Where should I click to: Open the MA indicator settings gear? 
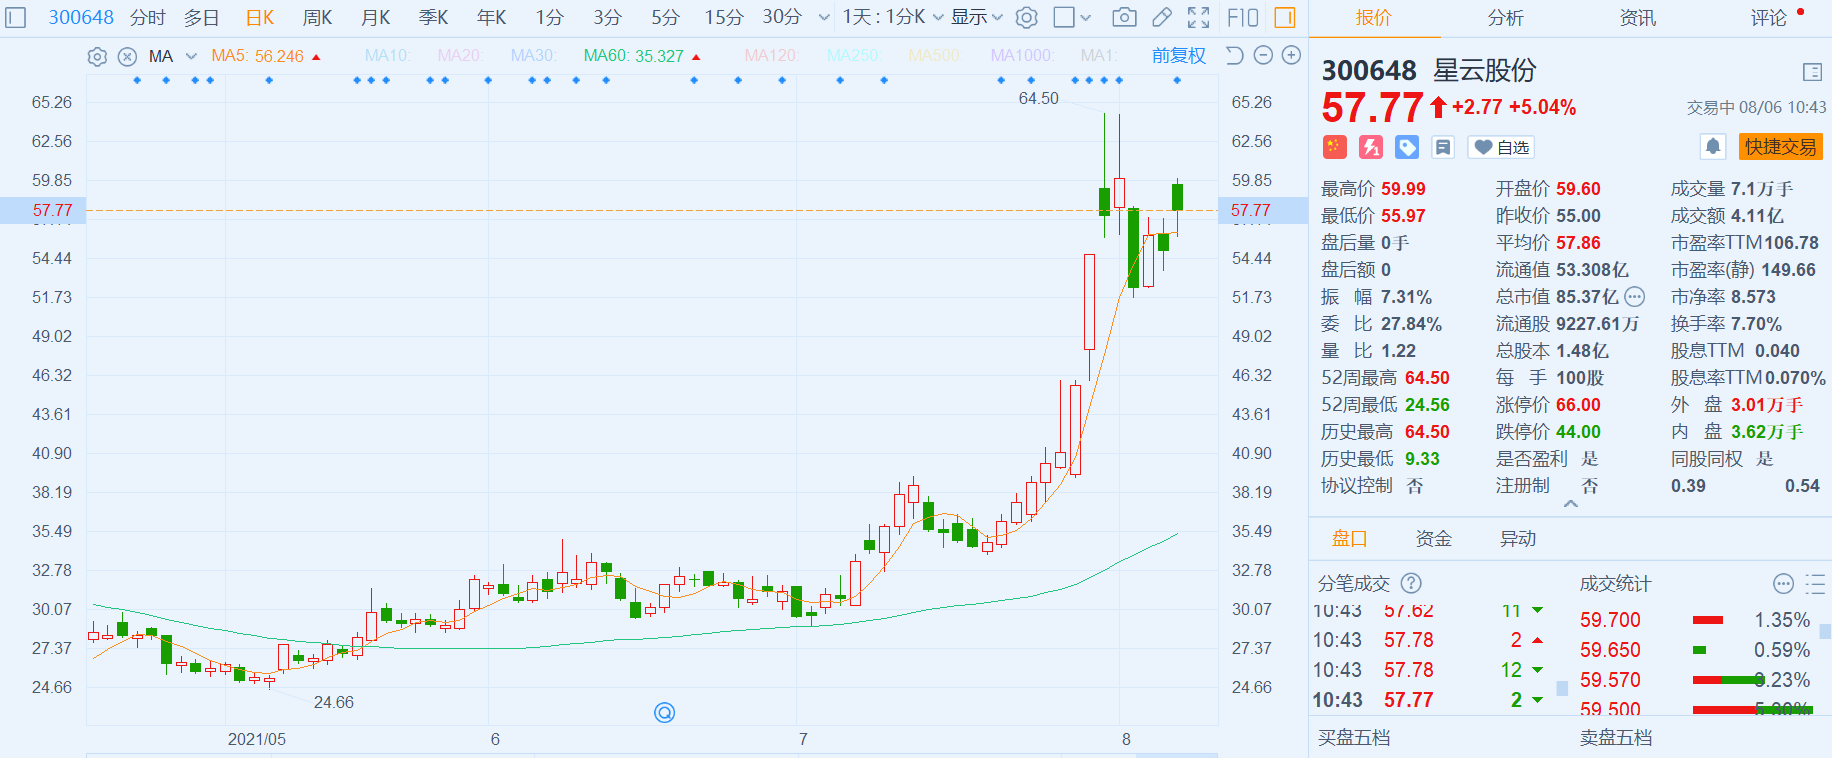tap(97, 57)
